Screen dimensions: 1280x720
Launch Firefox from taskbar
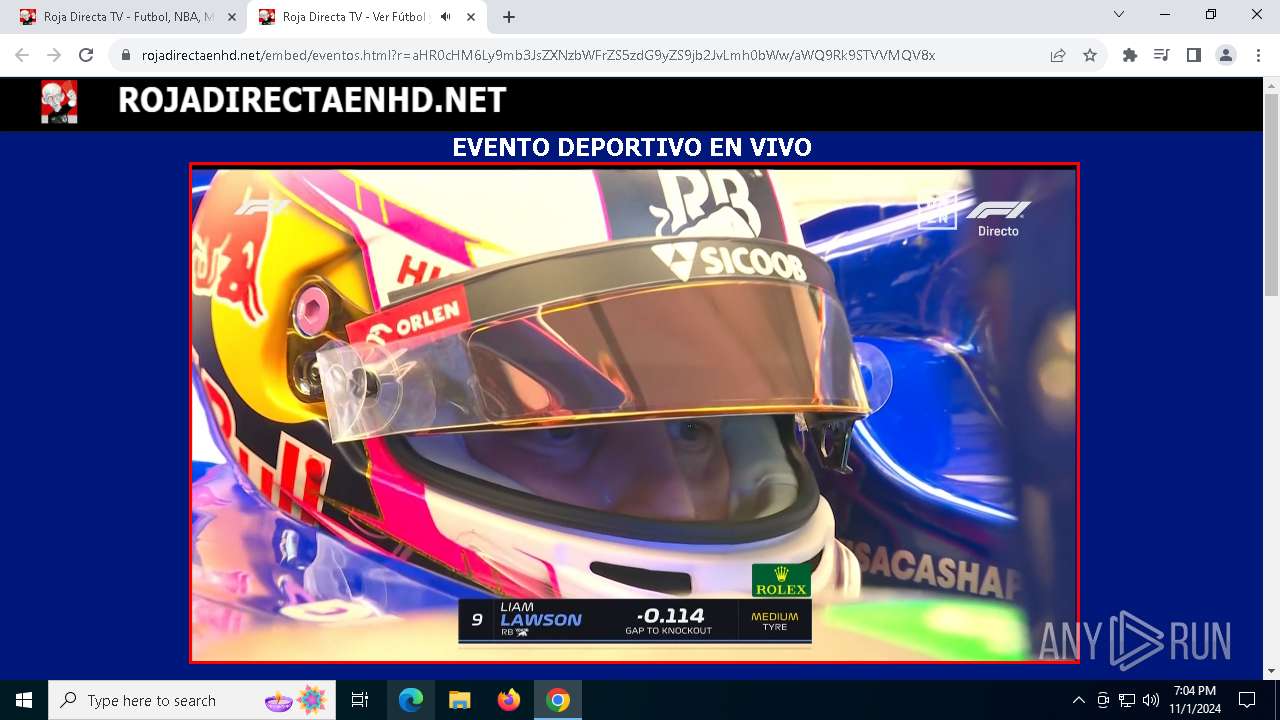(509, 700)
